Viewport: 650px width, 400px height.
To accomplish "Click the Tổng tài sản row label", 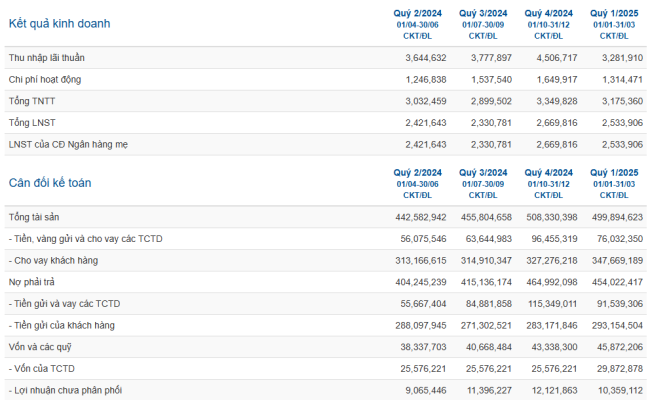I will (x=34, y=217).
